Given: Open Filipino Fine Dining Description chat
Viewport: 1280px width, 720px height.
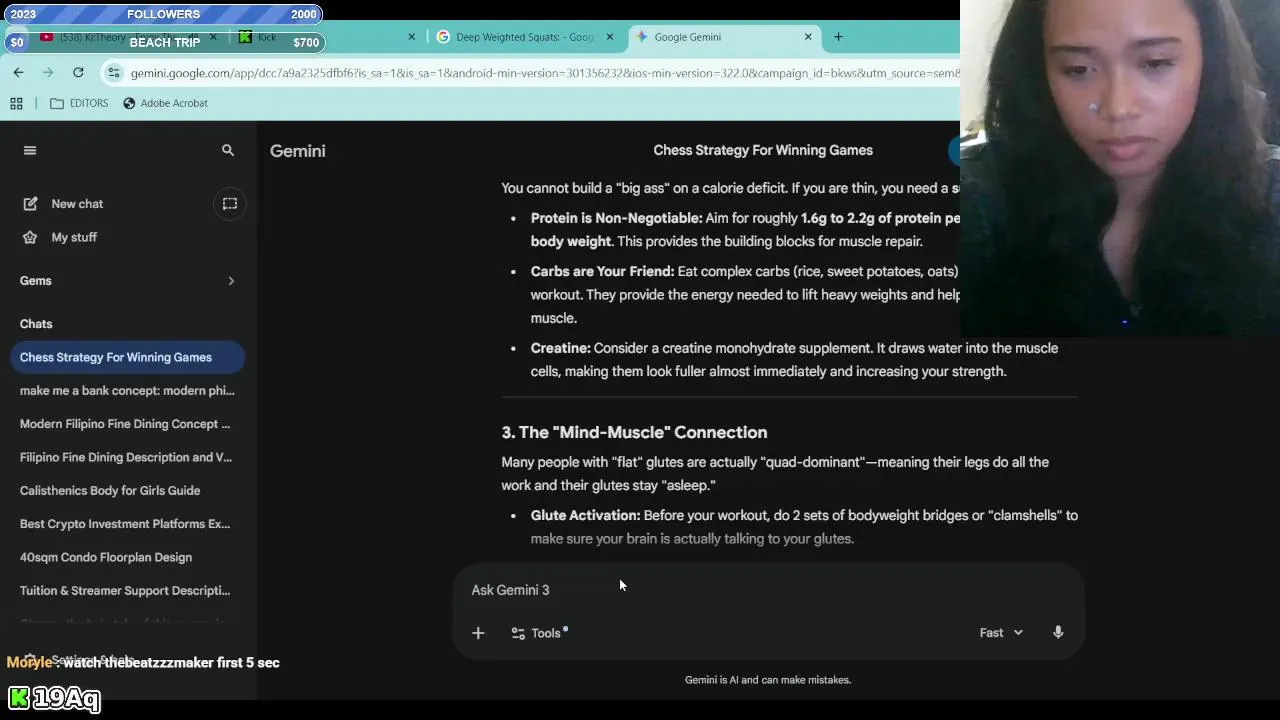Looking at the screenshot, I should pyautogui.click(x=127, y=457).
